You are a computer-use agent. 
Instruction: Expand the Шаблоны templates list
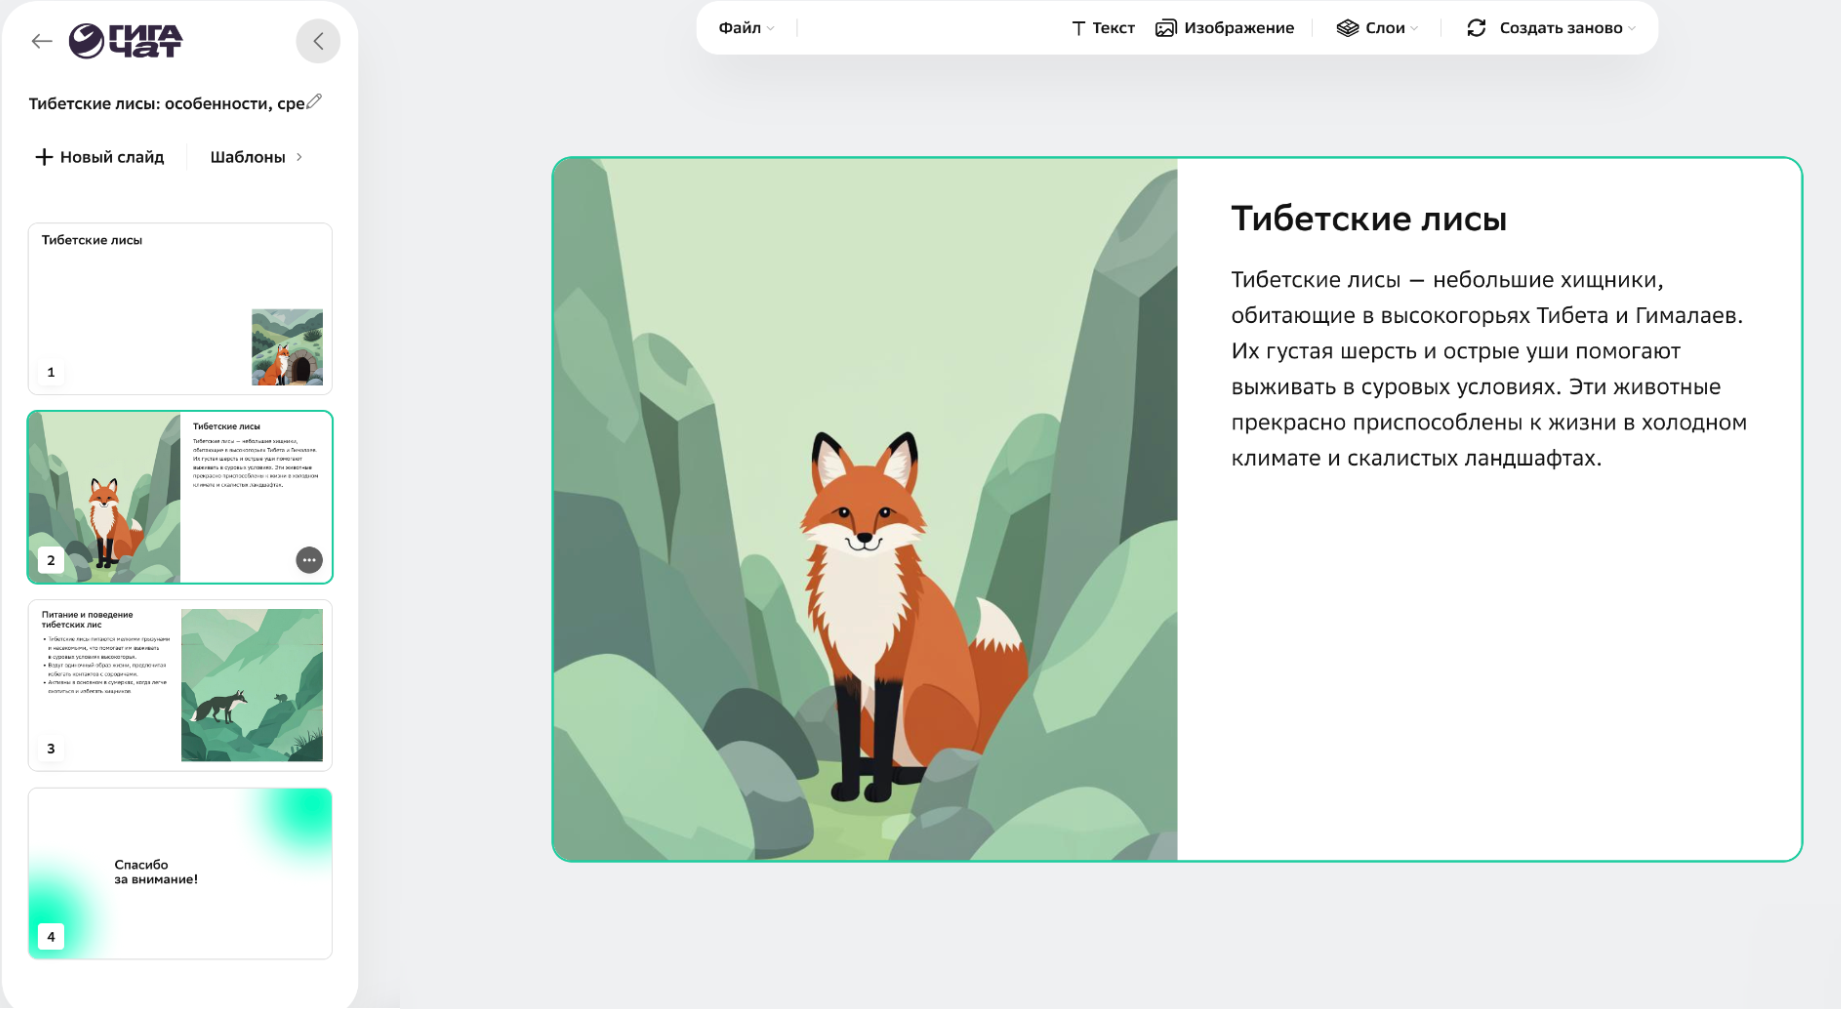point(256,157)
